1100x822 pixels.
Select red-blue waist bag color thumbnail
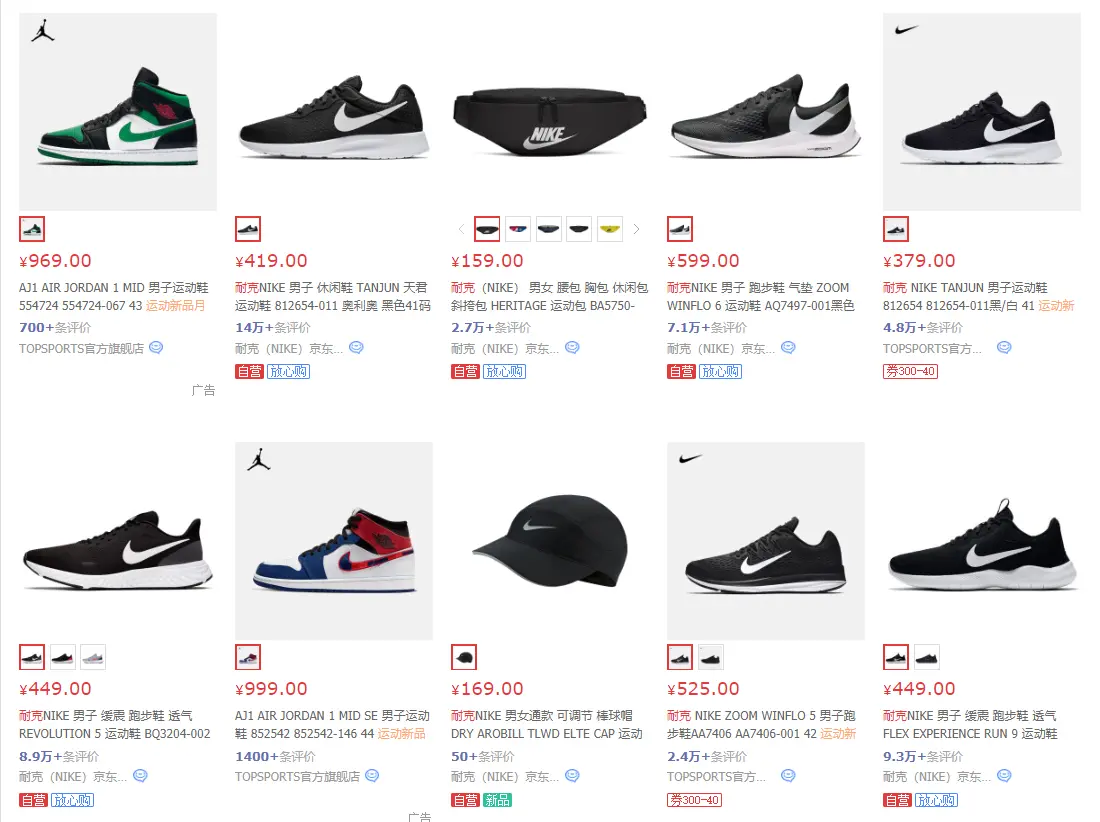[x=518, y=229]
